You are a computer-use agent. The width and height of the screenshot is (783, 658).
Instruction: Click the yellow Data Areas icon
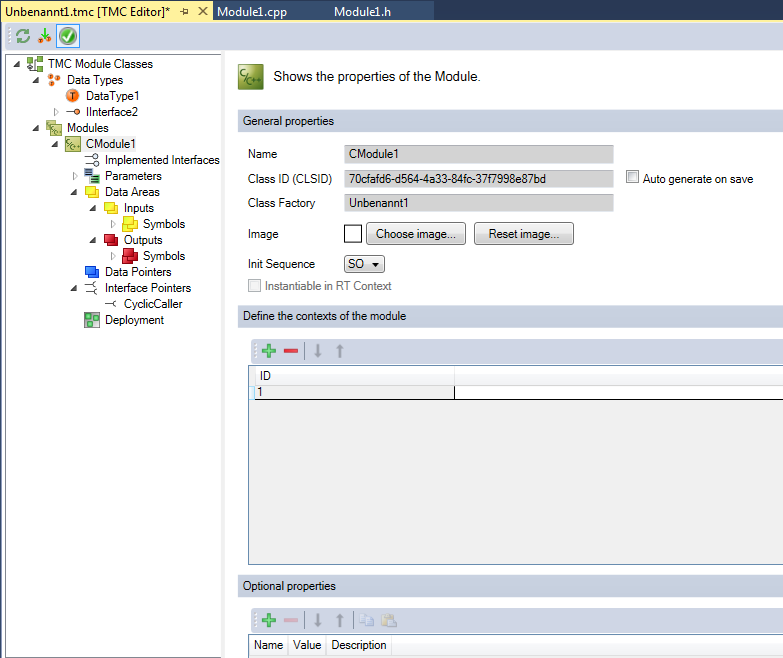[x=92, y=192]
